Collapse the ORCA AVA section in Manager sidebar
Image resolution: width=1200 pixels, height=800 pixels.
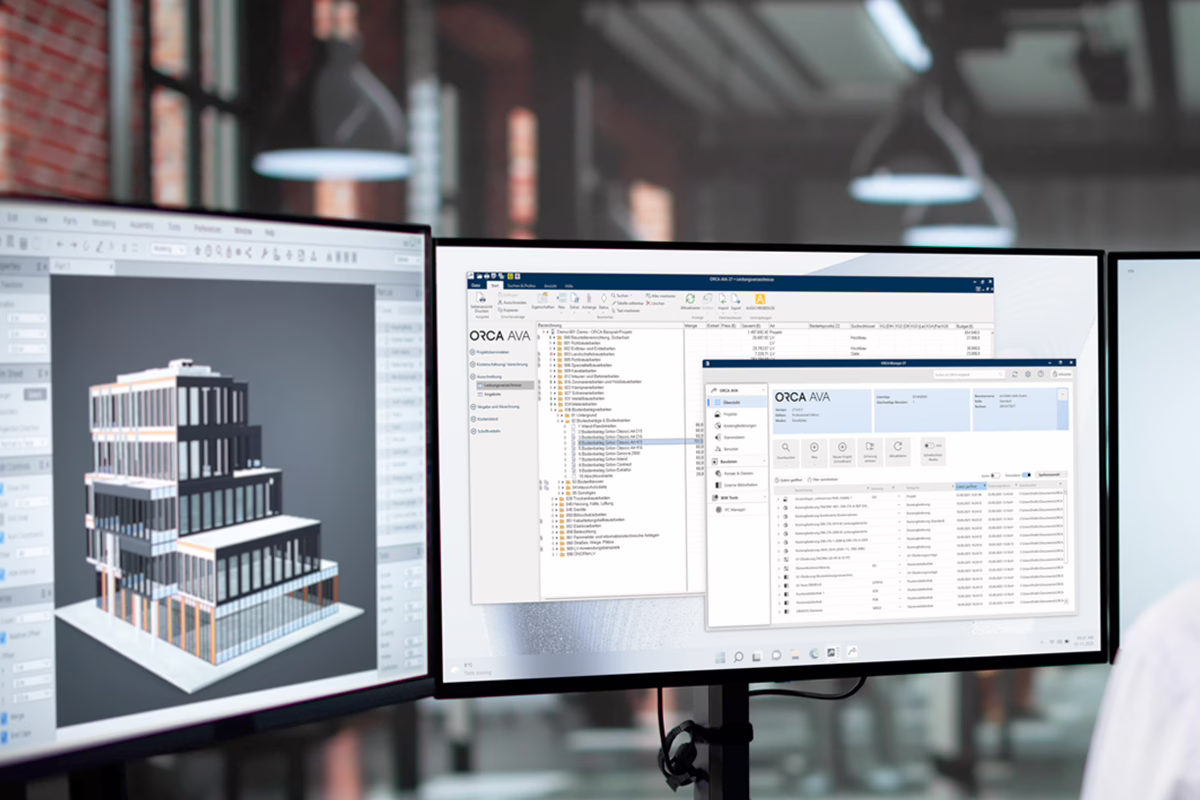pyautogui.click(x=764, y=388)
